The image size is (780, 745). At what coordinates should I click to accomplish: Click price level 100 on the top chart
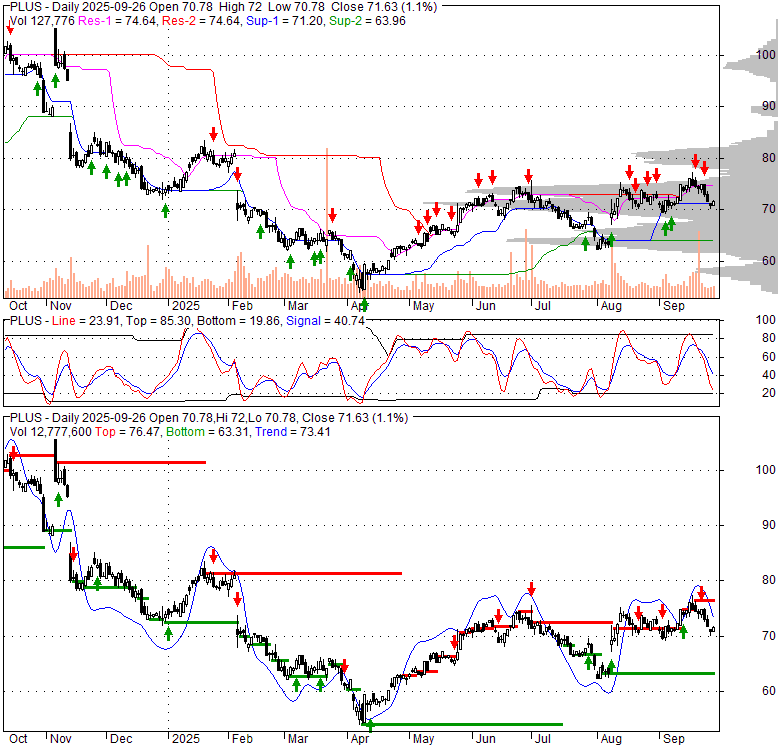(x=766, y=54)
